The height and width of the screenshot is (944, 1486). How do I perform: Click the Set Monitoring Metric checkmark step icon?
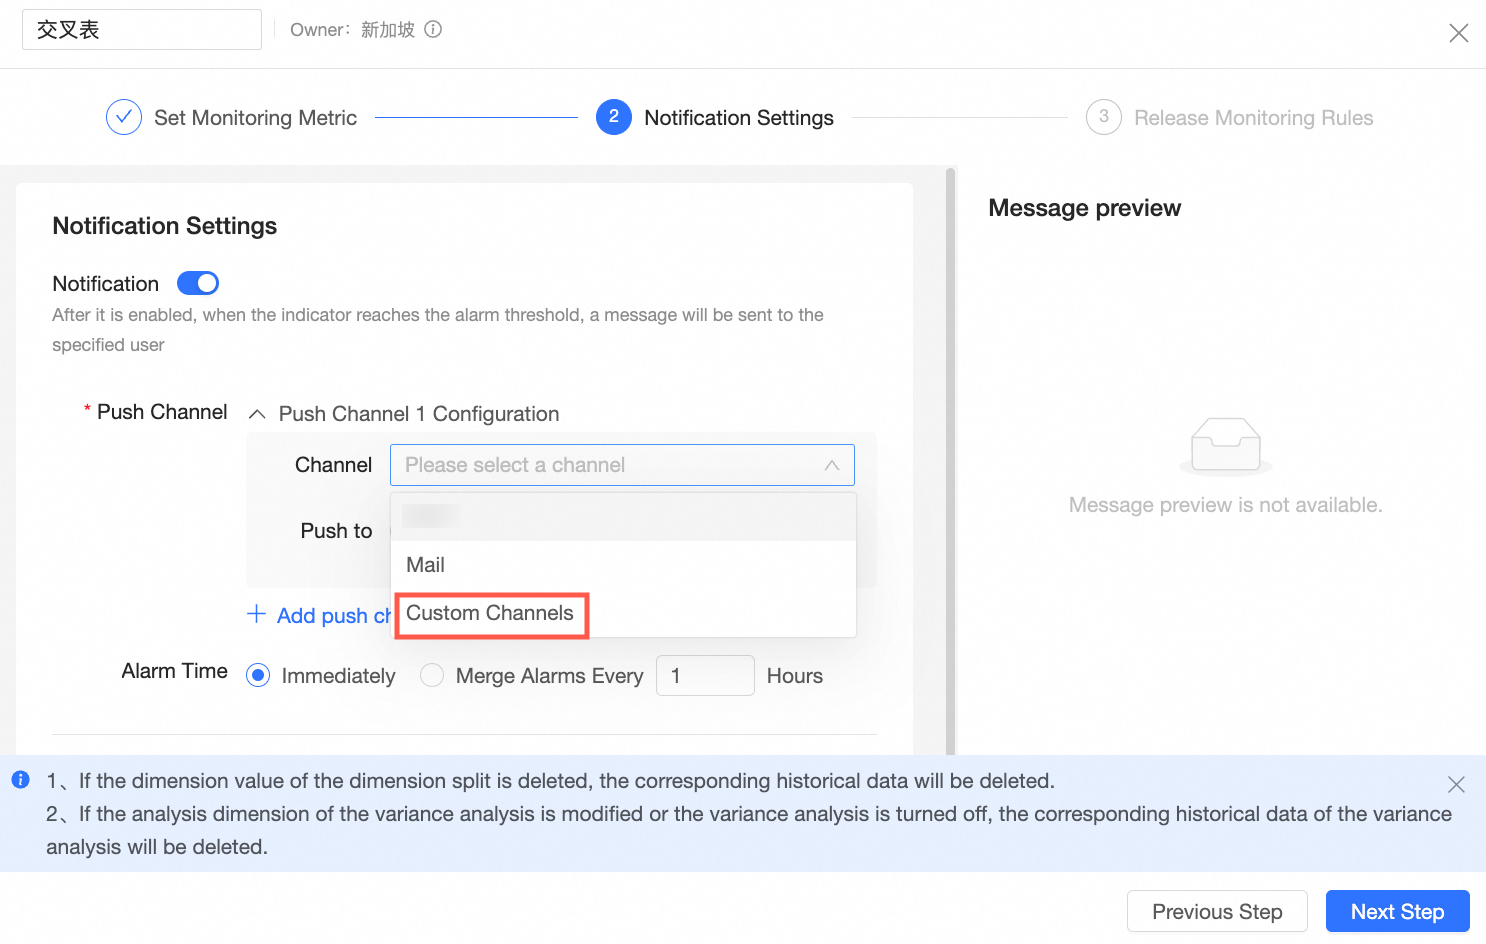click(124, 118)
